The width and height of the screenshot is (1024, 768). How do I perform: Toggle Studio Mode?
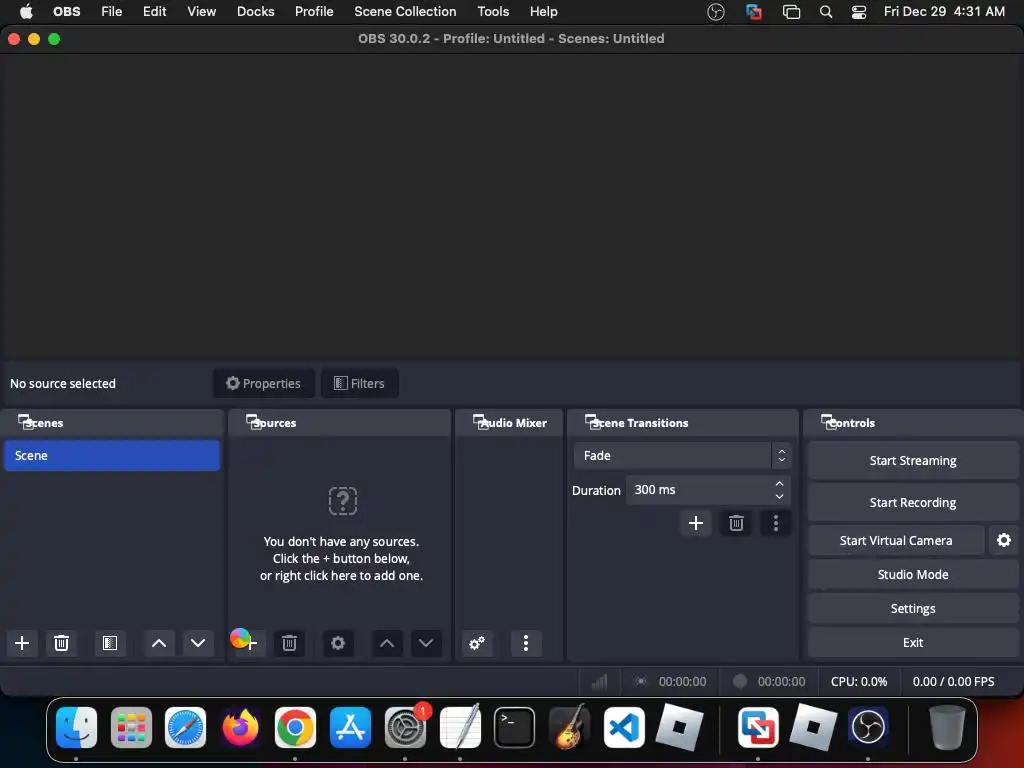pyautogui.click(x=913, y=574)
